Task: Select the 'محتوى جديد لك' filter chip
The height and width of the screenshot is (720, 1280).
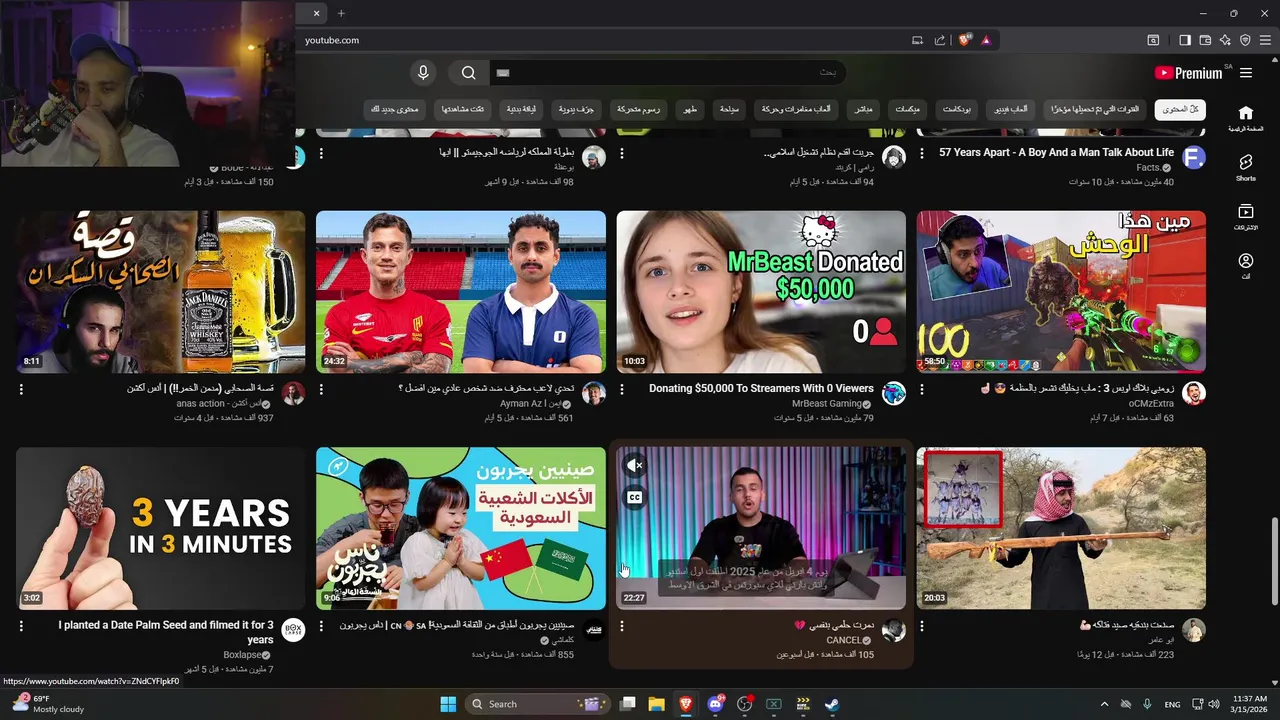Action: tap(395, 109)
